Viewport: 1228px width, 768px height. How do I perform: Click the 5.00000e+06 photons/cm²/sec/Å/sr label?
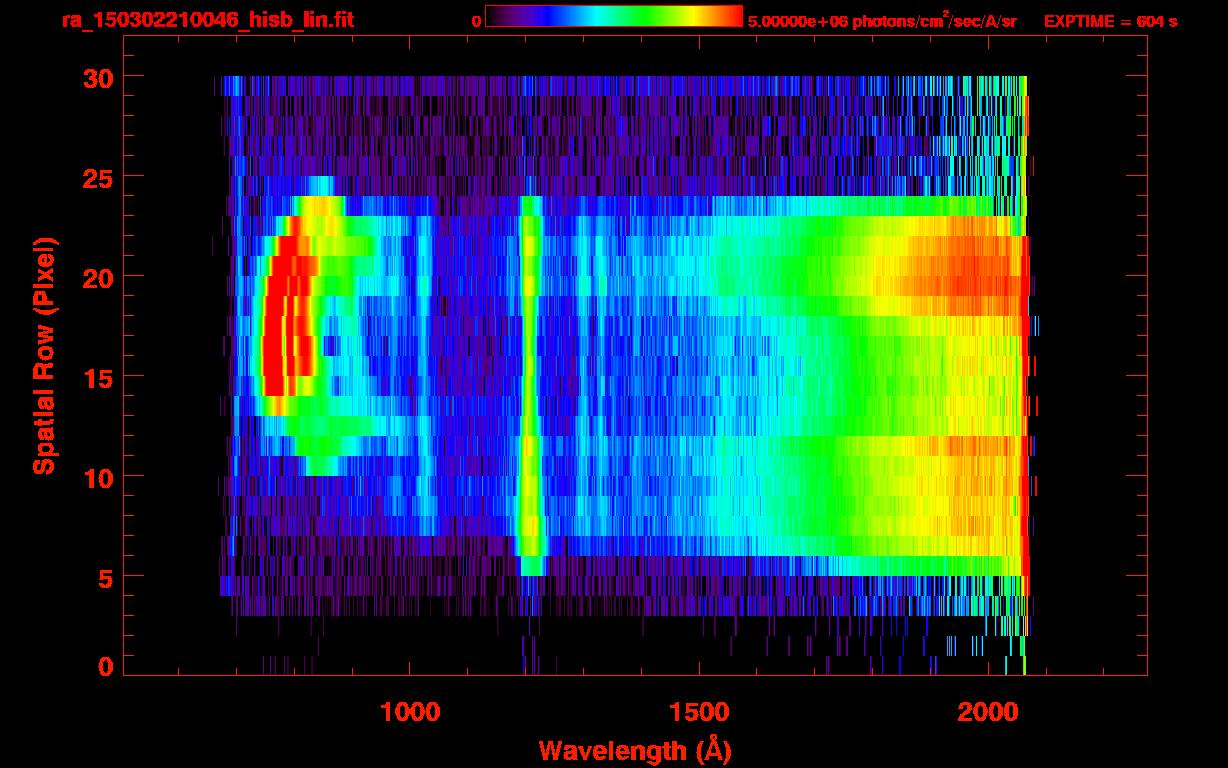(882, 20)
